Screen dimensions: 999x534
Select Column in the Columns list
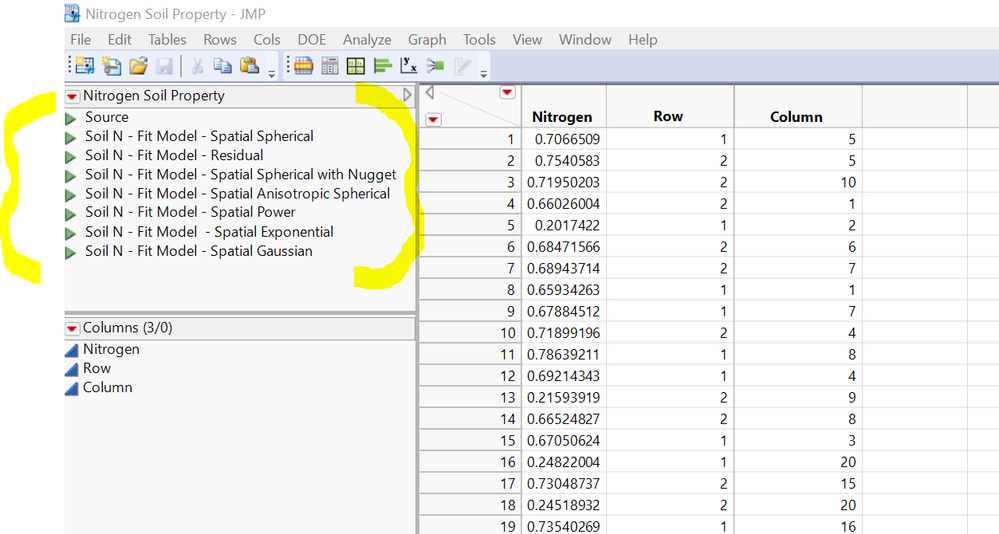[108, 387]
